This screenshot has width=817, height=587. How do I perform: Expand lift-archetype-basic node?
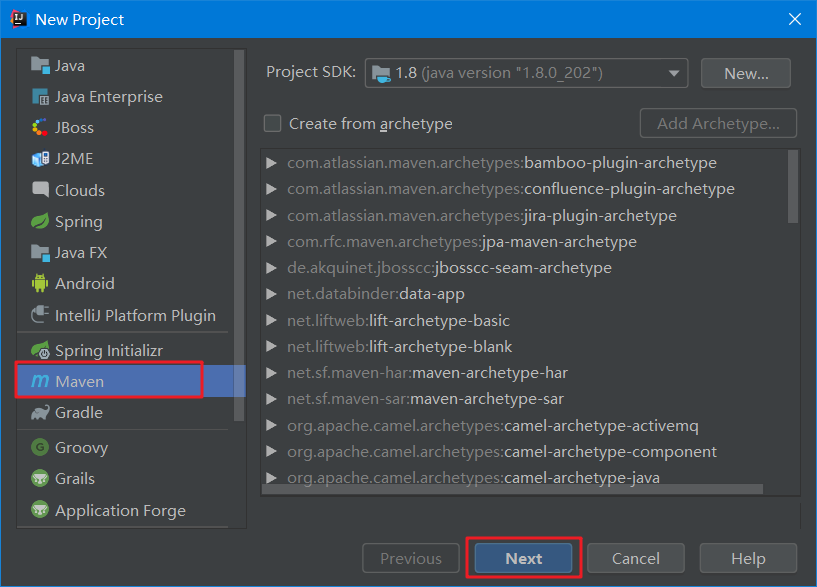pos(271,320)
